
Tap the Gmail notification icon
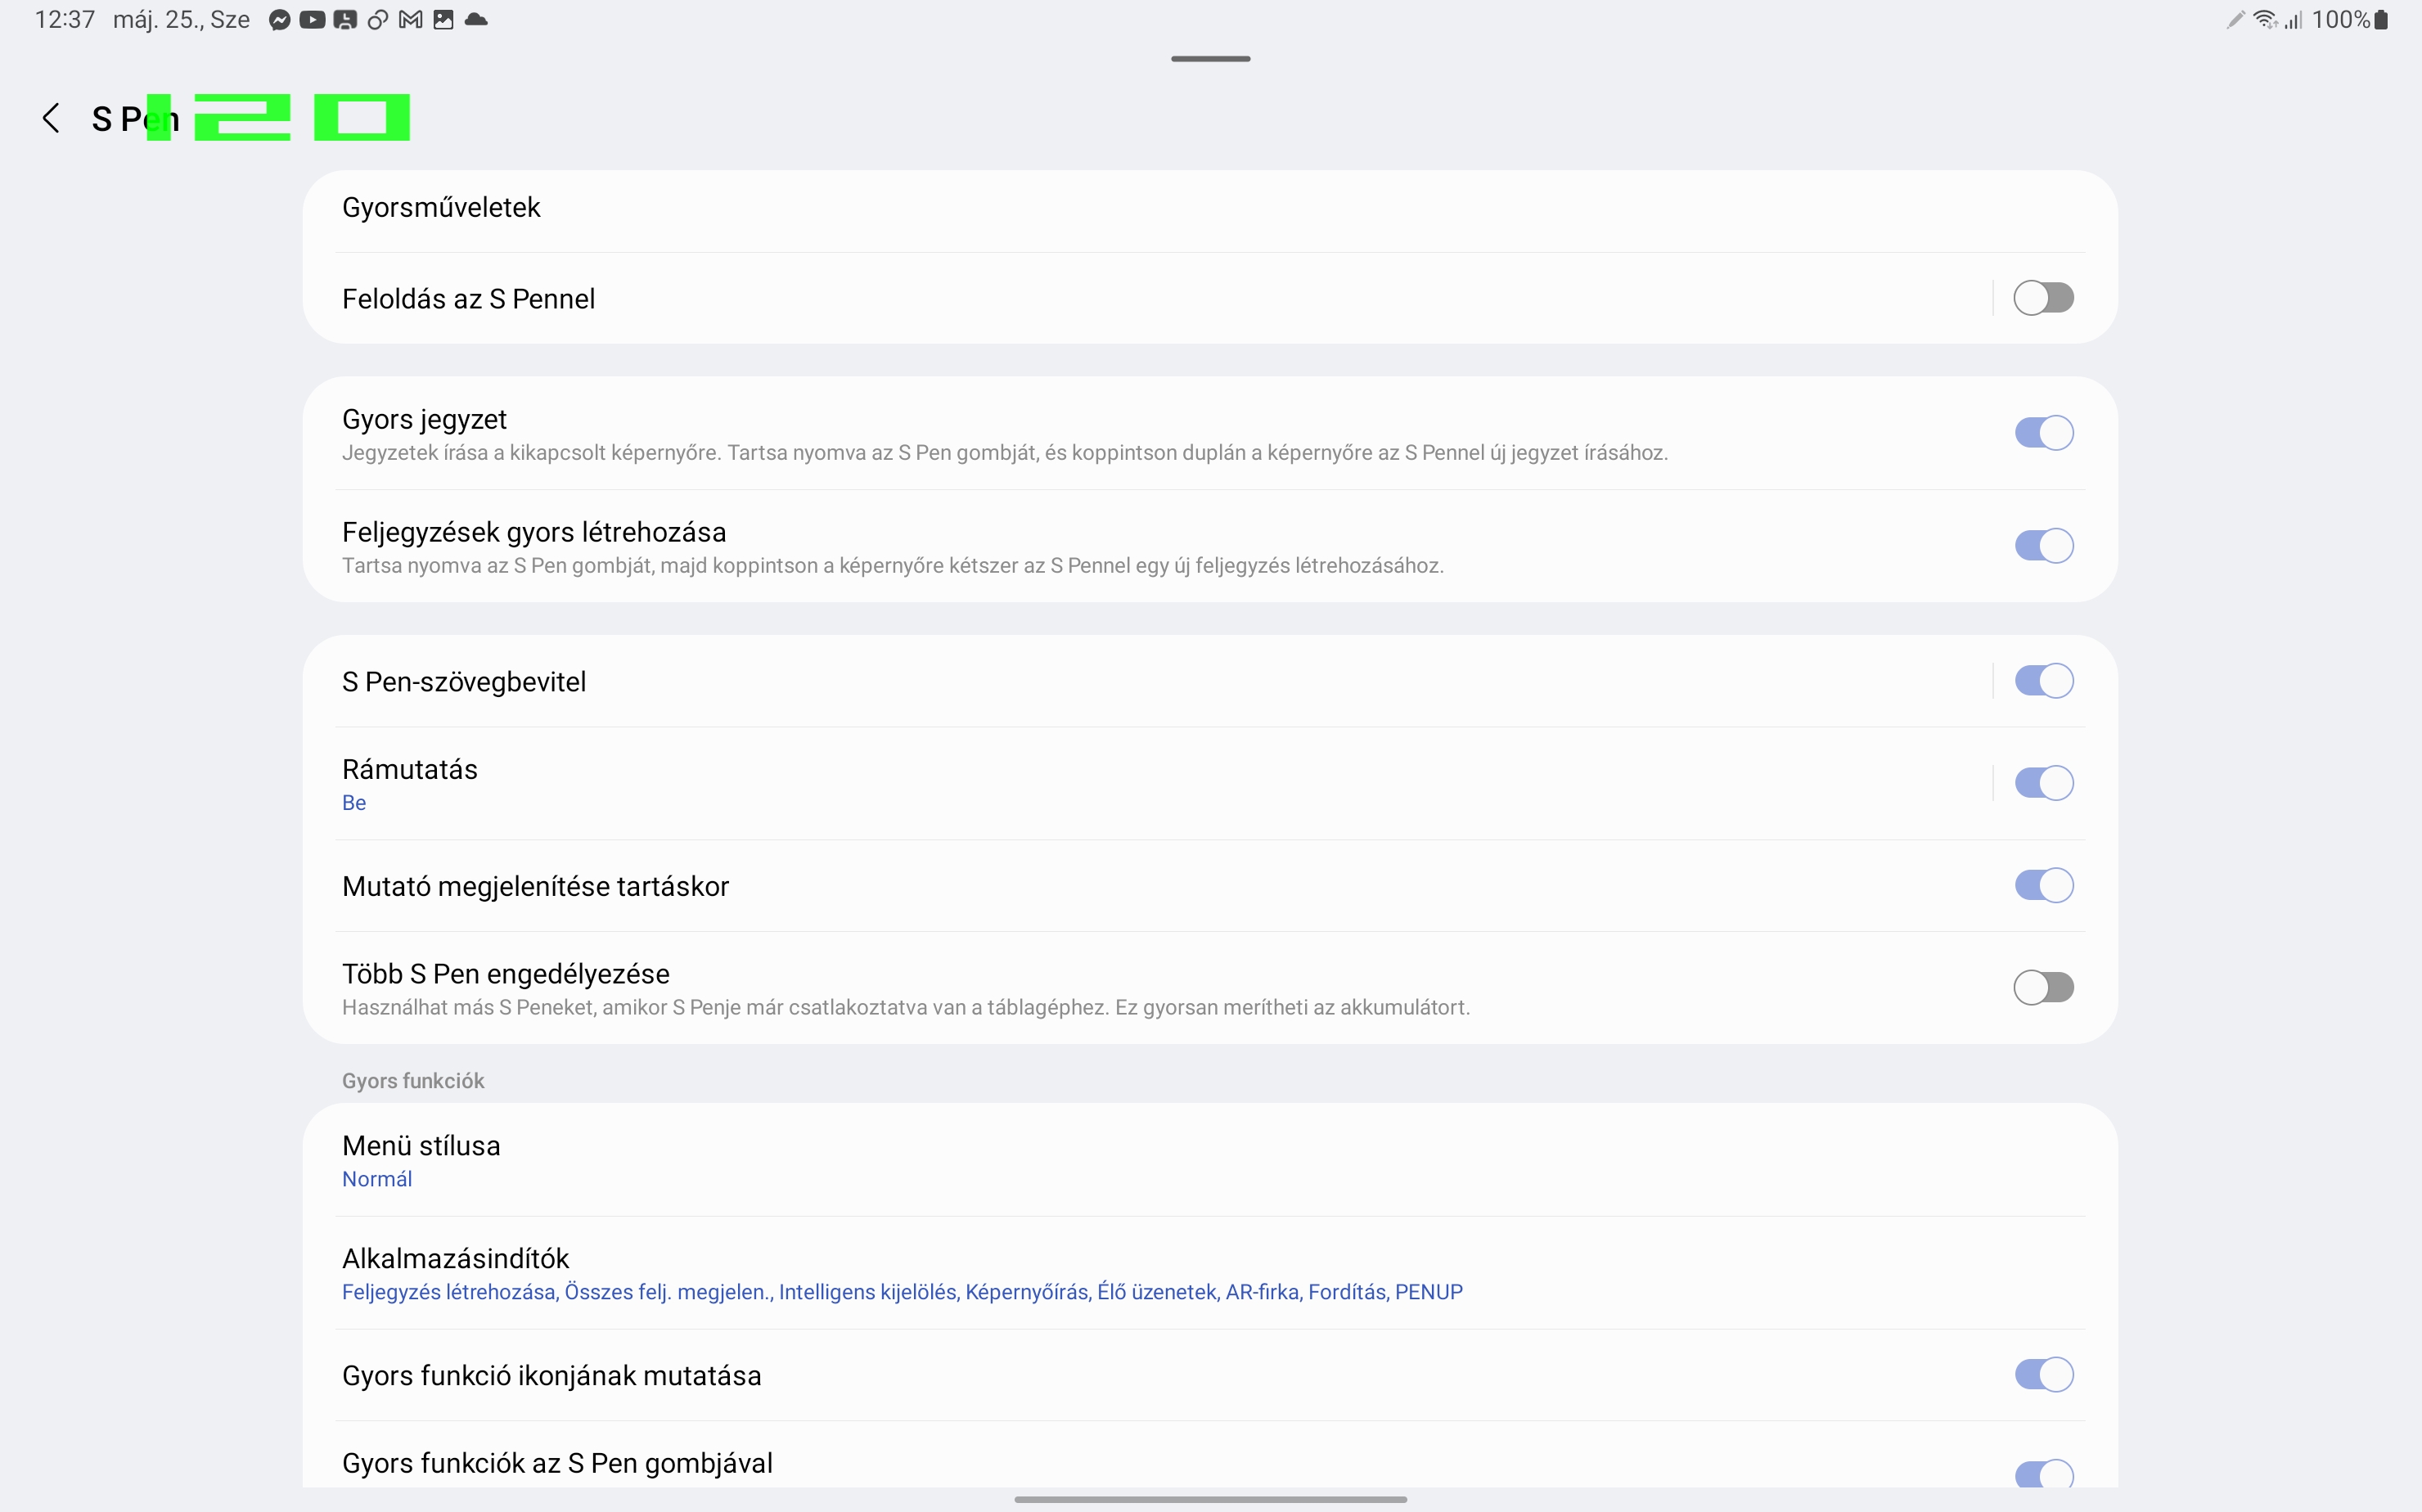[x=410, y=20]
